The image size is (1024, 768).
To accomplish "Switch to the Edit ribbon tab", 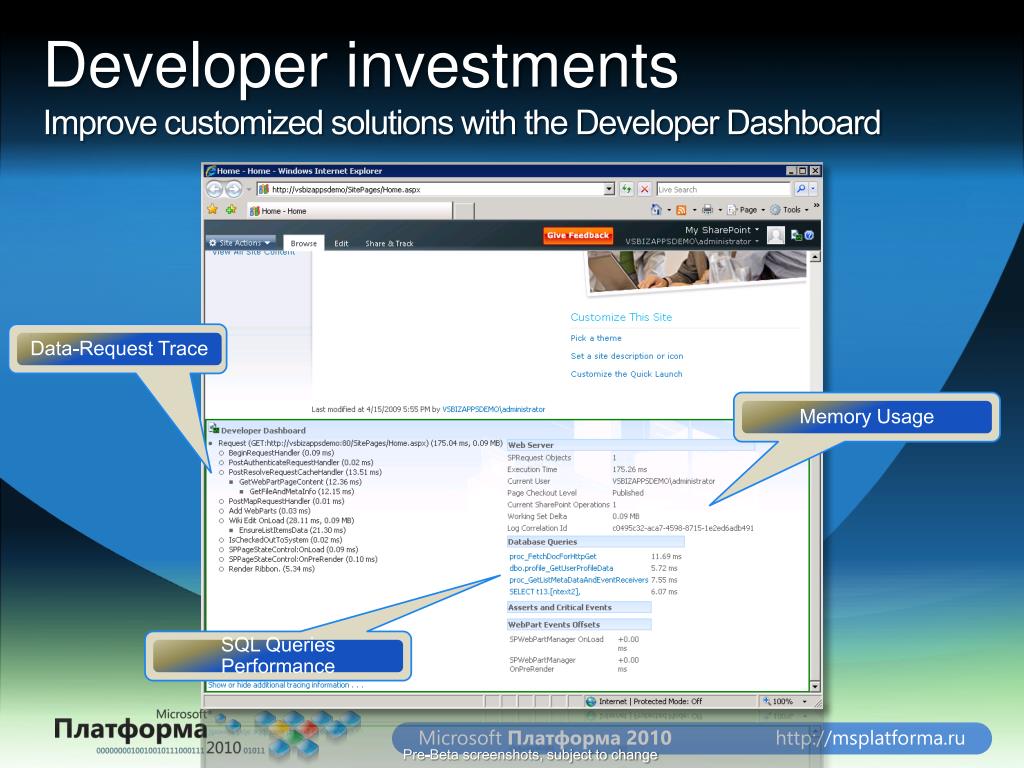I will point(342,244).
